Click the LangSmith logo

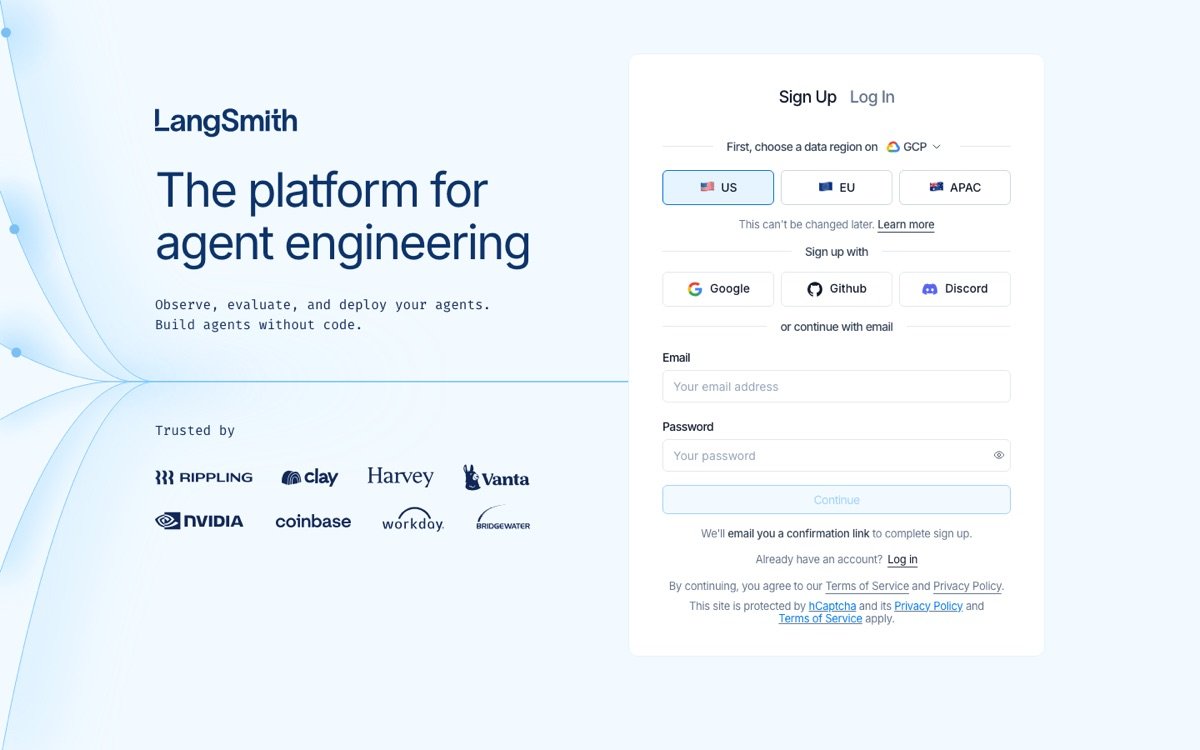pos(226,122)
